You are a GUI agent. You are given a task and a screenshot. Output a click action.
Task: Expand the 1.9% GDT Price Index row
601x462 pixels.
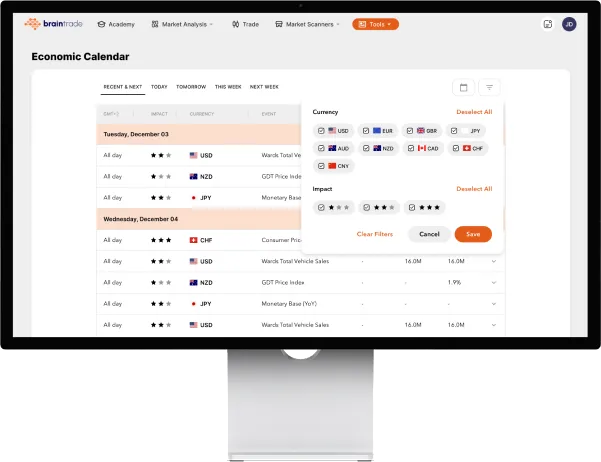coord(493,282)
